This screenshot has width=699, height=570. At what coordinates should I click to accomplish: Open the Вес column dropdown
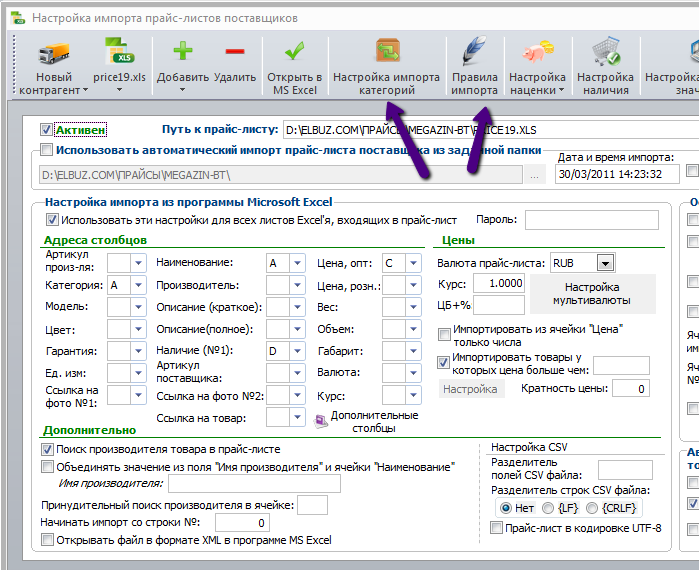pyautogui.click(x=413, y=307)
